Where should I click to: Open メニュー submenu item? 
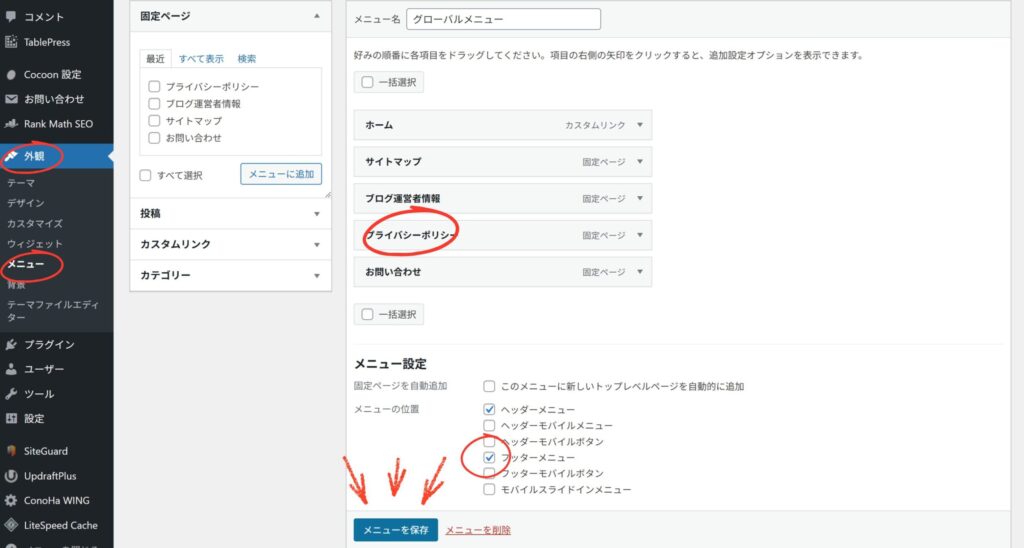pos(25,264)
